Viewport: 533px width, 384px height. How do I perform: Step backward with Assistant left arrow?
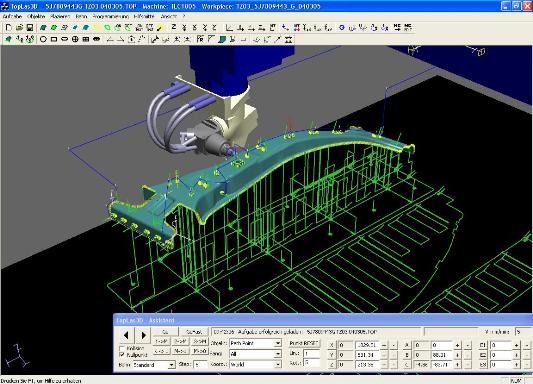point(126,335)
